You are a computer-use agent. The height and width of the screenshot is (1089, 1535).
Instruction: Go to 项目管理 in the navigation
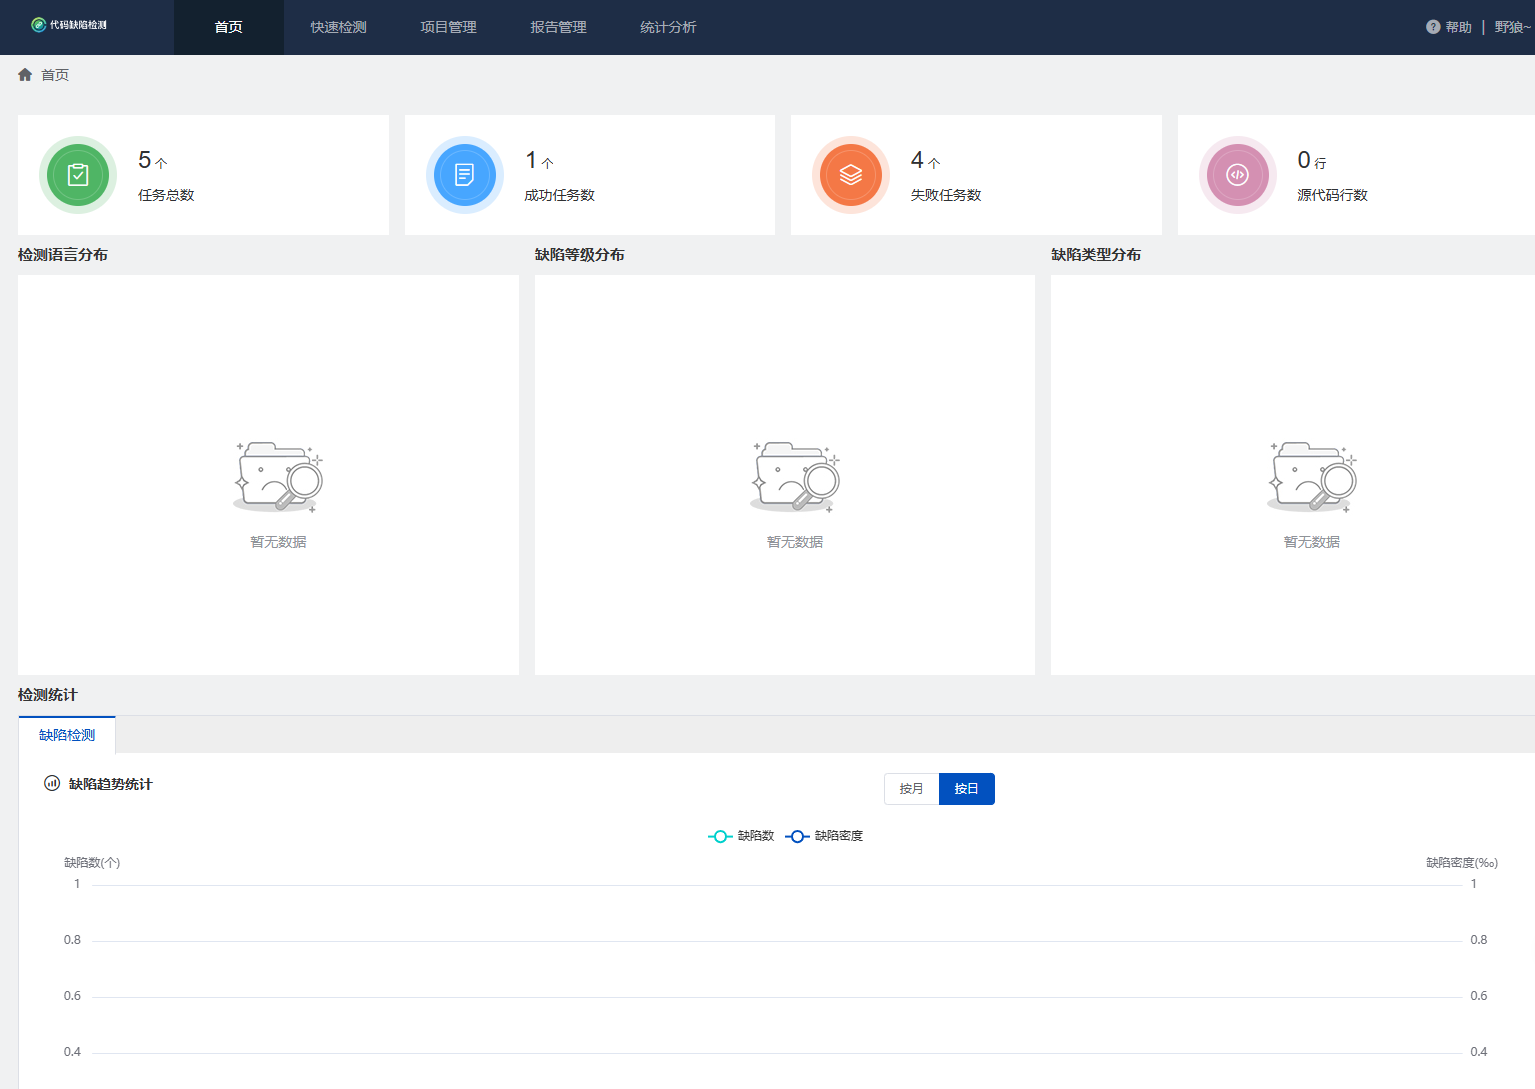[x=448, y=27]
